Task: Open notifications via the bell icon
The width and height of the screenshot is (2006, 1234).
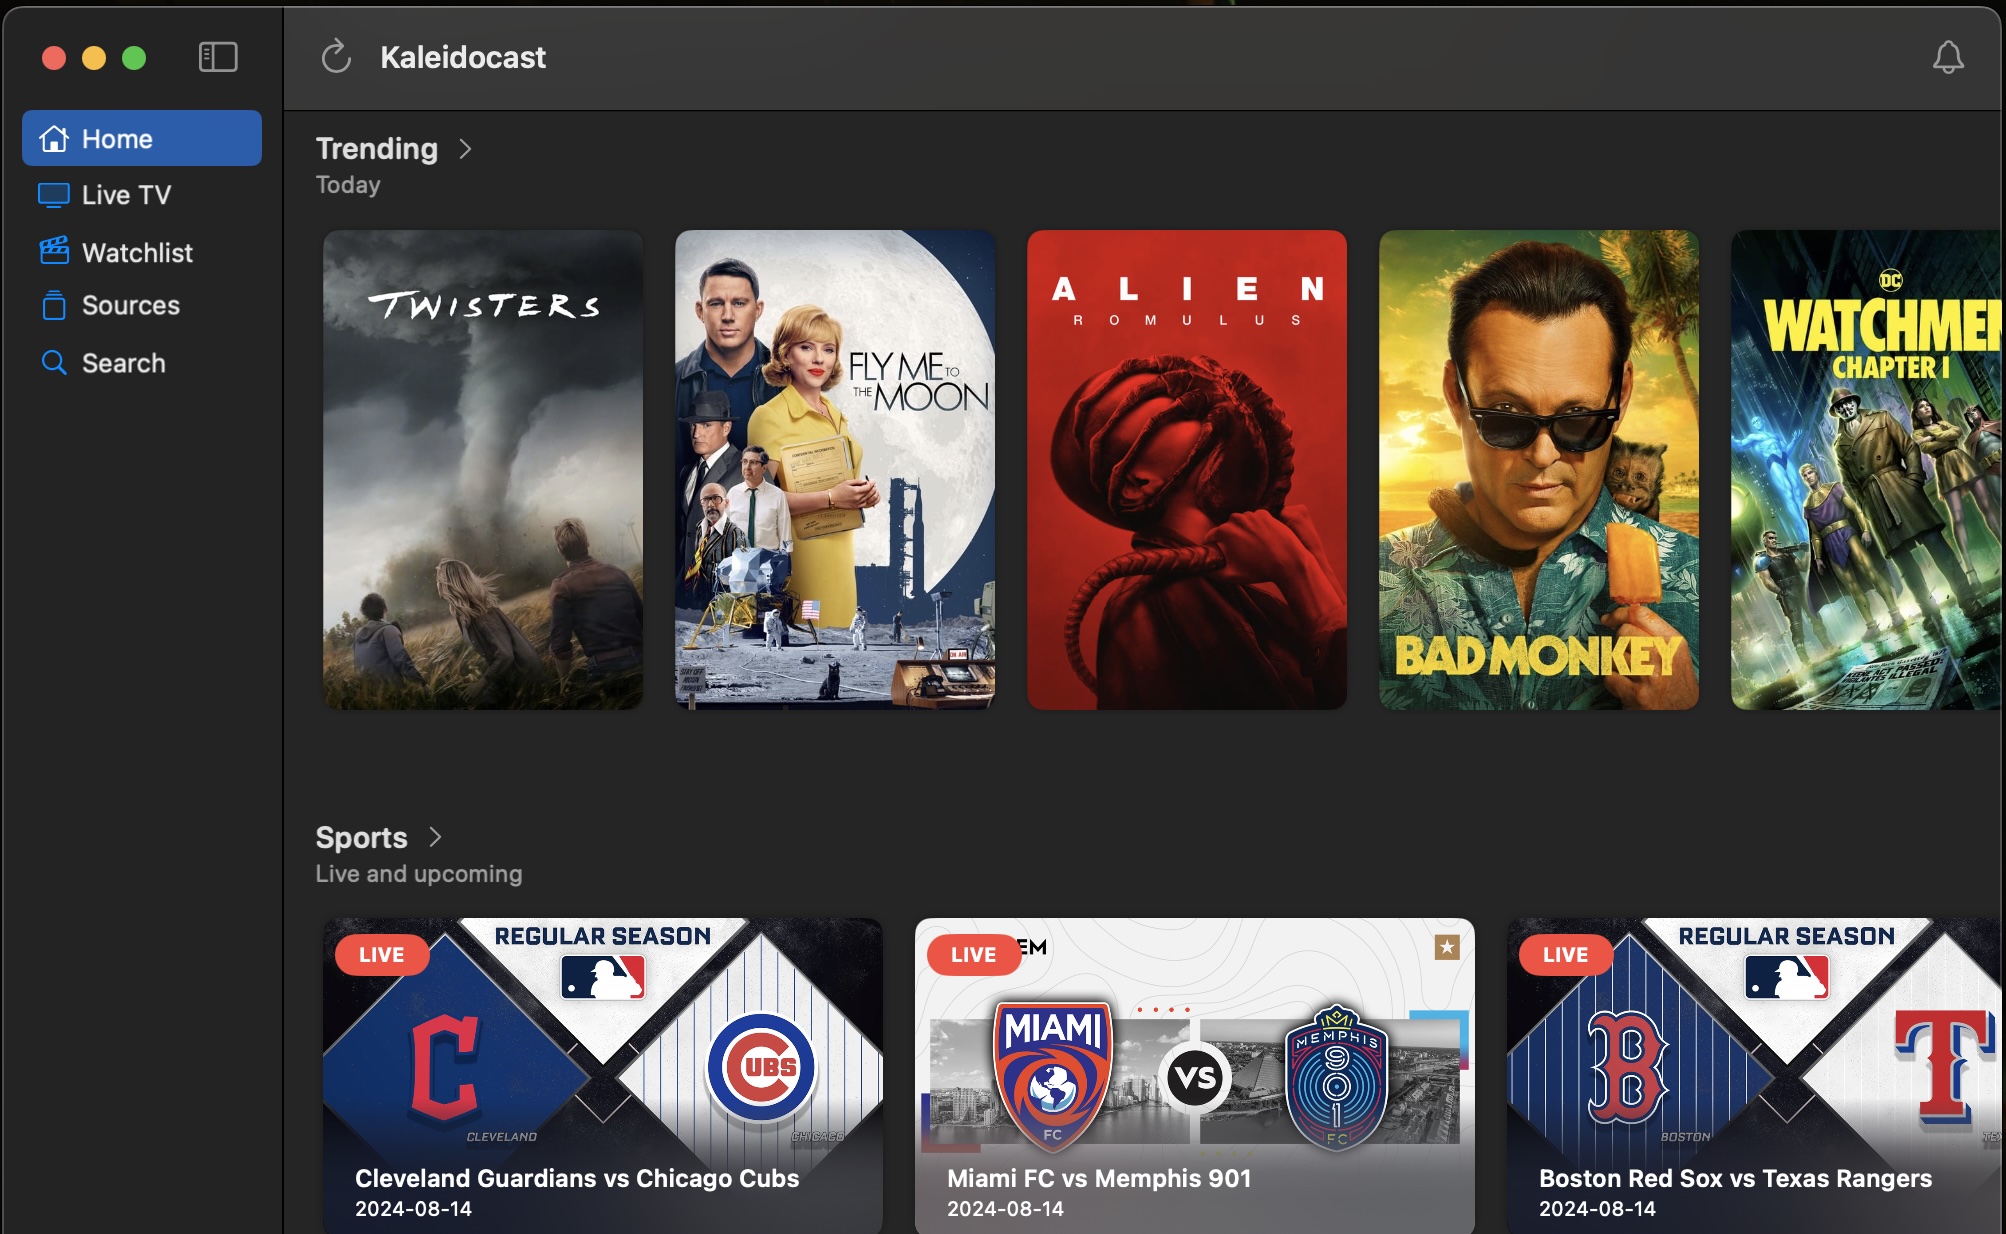Action: point(1947,57)
